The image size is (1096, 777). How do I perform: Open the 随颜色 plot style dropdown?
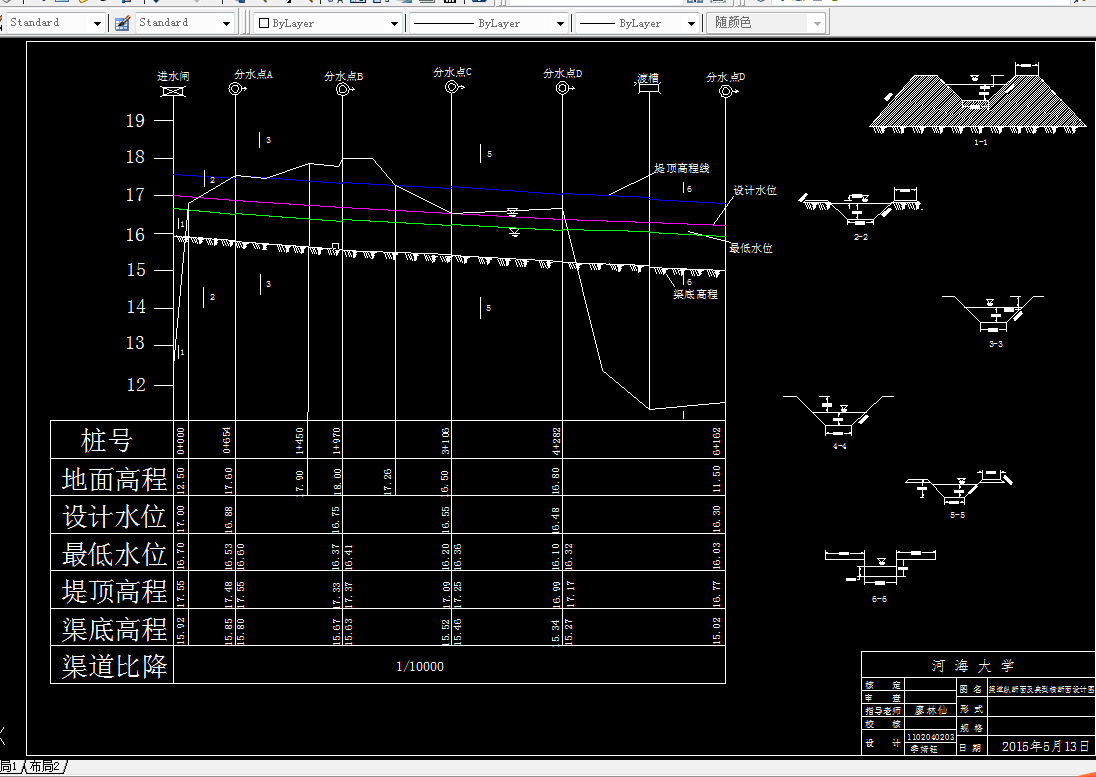pyautogui.click(x=766, y=23)
